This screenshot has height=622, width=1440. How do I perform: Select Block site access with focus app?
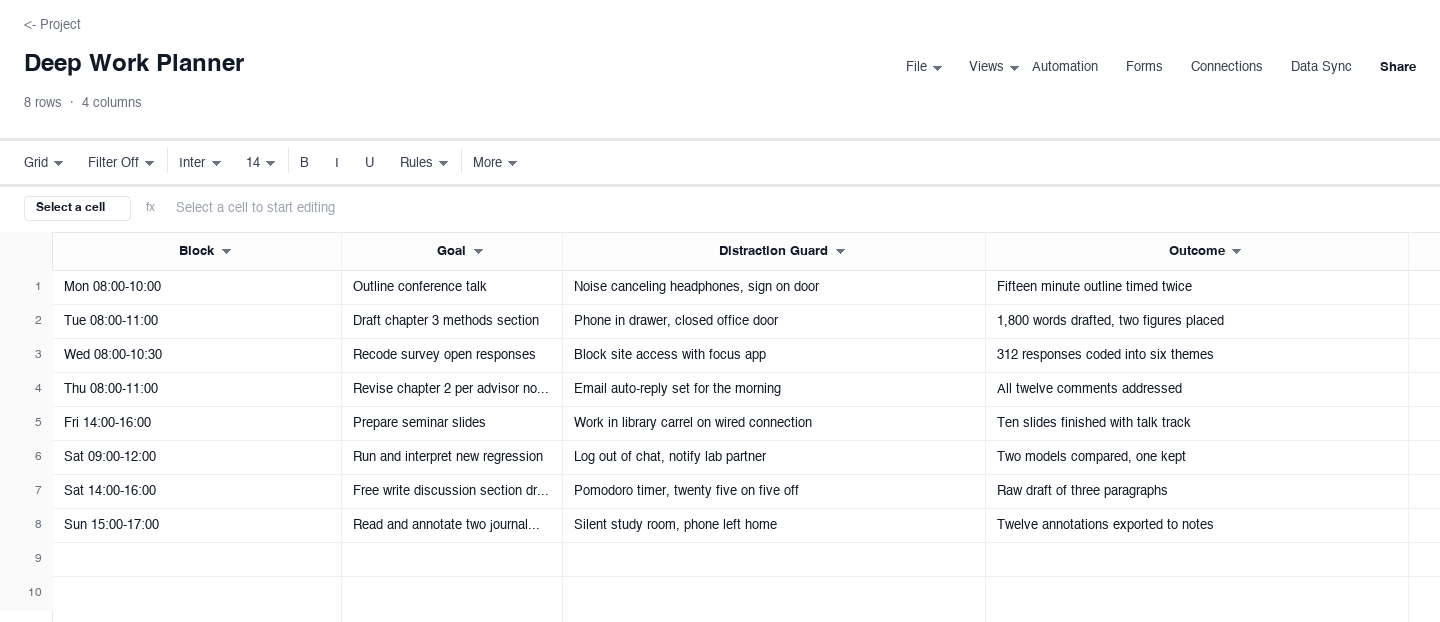(774, 355)
